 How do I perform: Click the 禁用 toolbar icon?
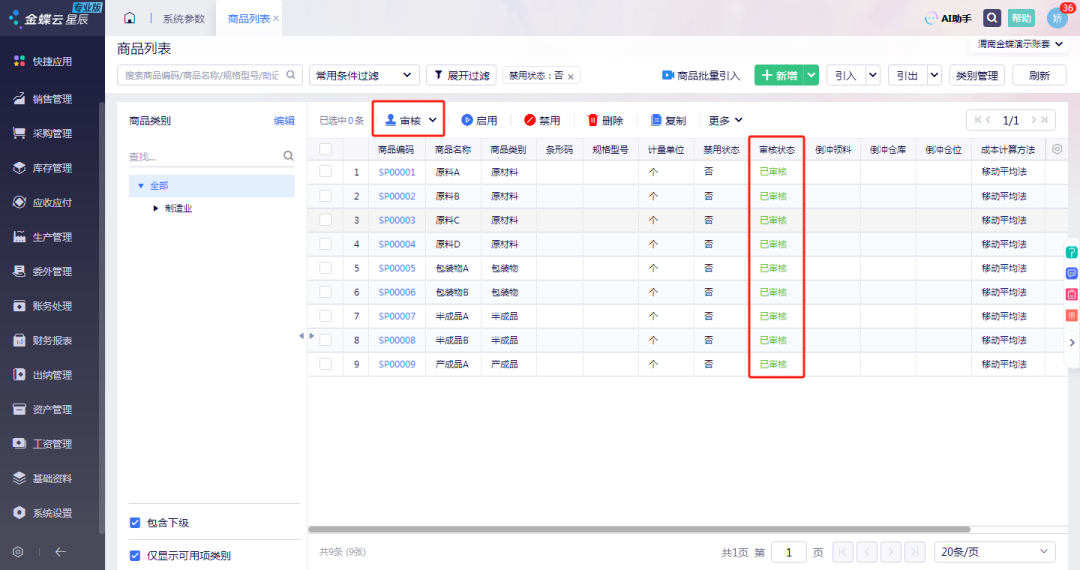529,120
